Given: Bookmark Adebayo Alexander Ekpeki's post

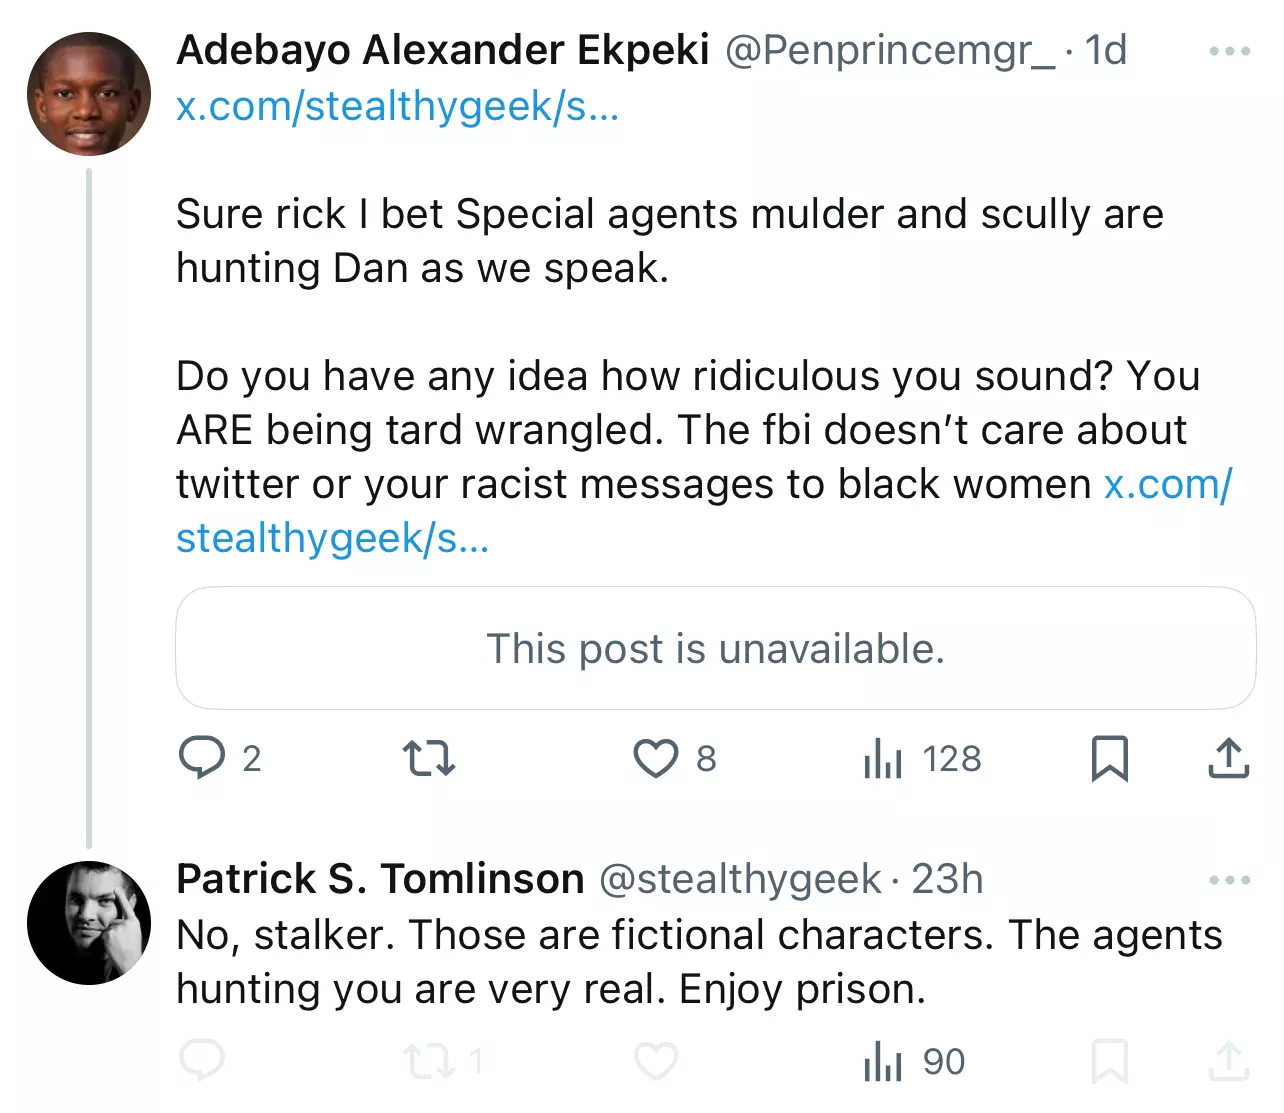Looking at the screenshot, I should 1109,758.
